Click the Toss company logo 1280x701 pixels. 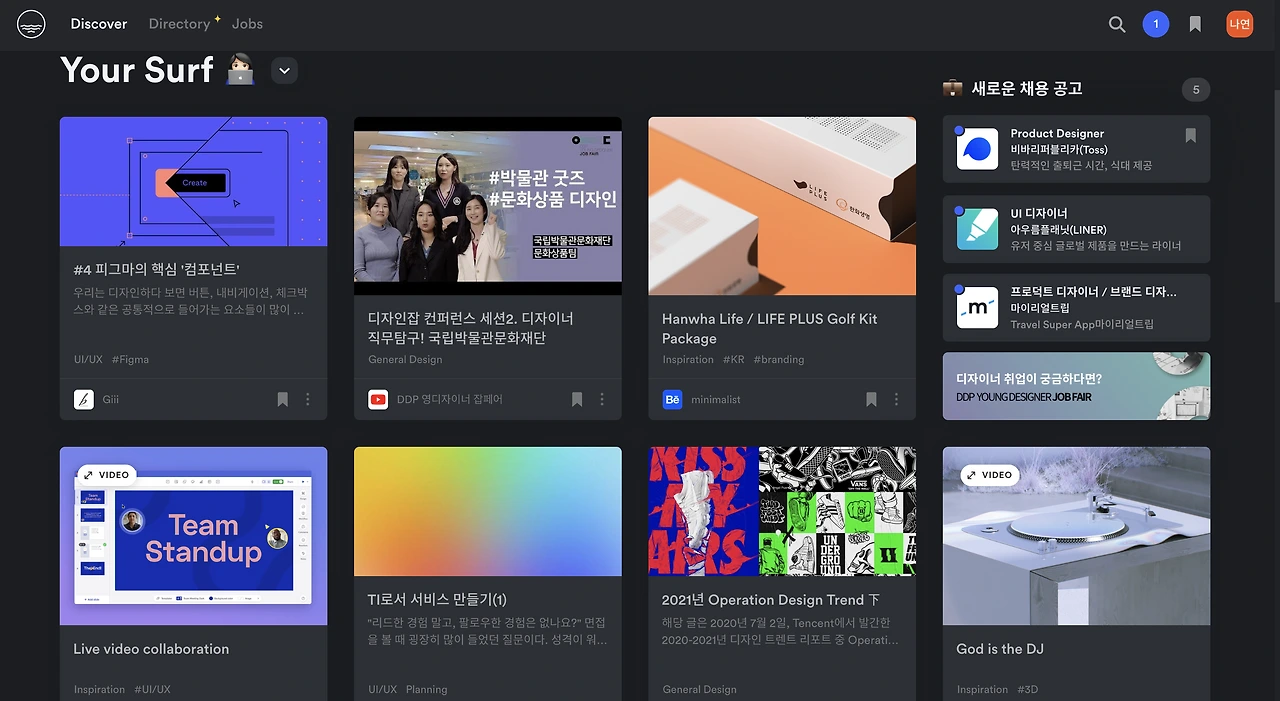977,149
